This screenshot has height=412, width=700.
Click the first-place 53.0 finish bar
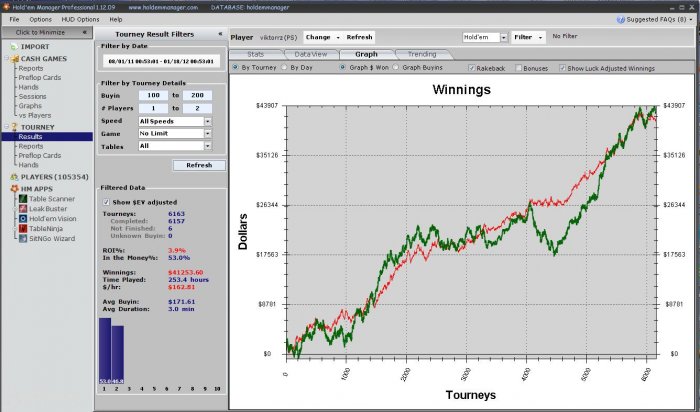pyautogui.click(x=105, y=351)
